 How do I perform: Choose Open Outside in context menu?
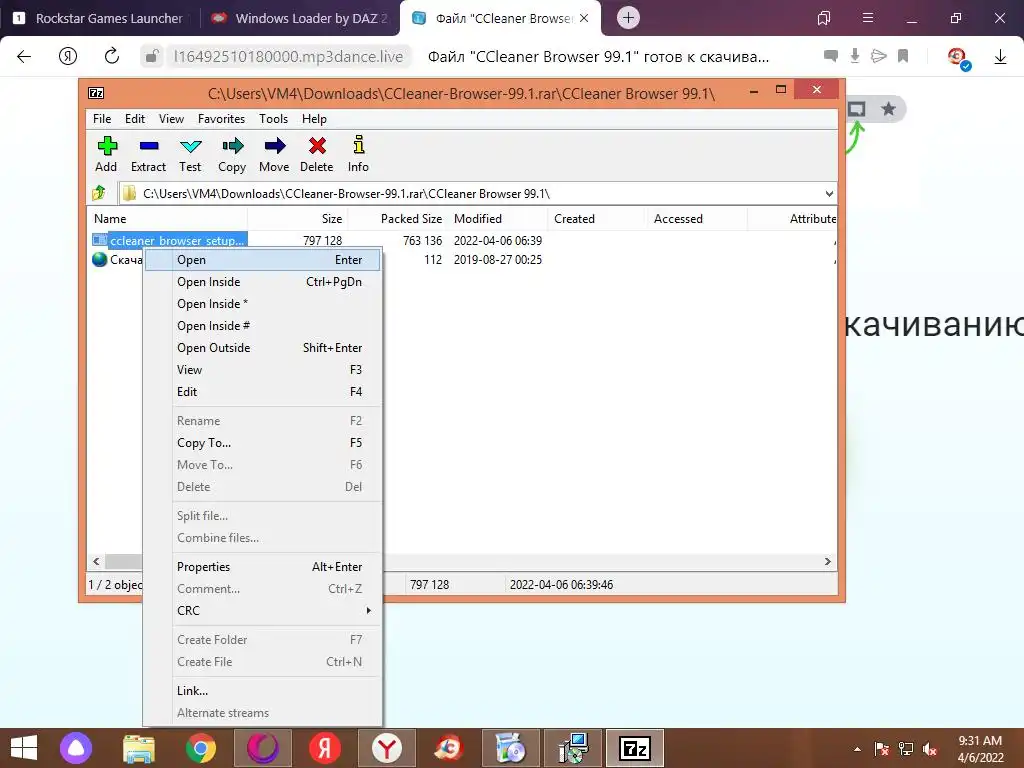[x=262, y=348]
